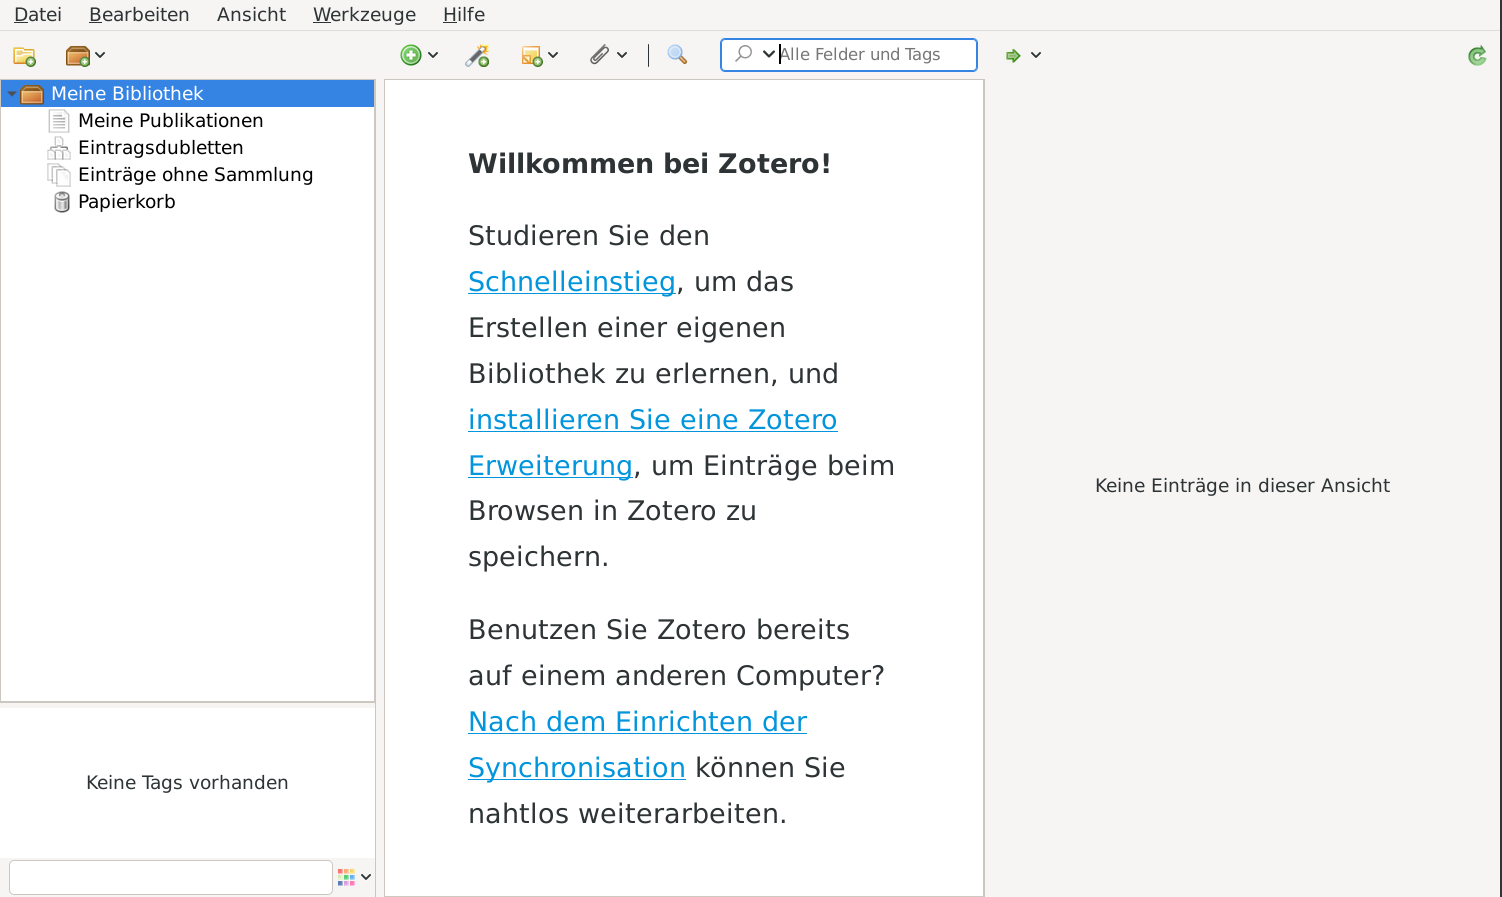
Task: Click the Add Attachment paperclip icon
Action: point(599,55)
